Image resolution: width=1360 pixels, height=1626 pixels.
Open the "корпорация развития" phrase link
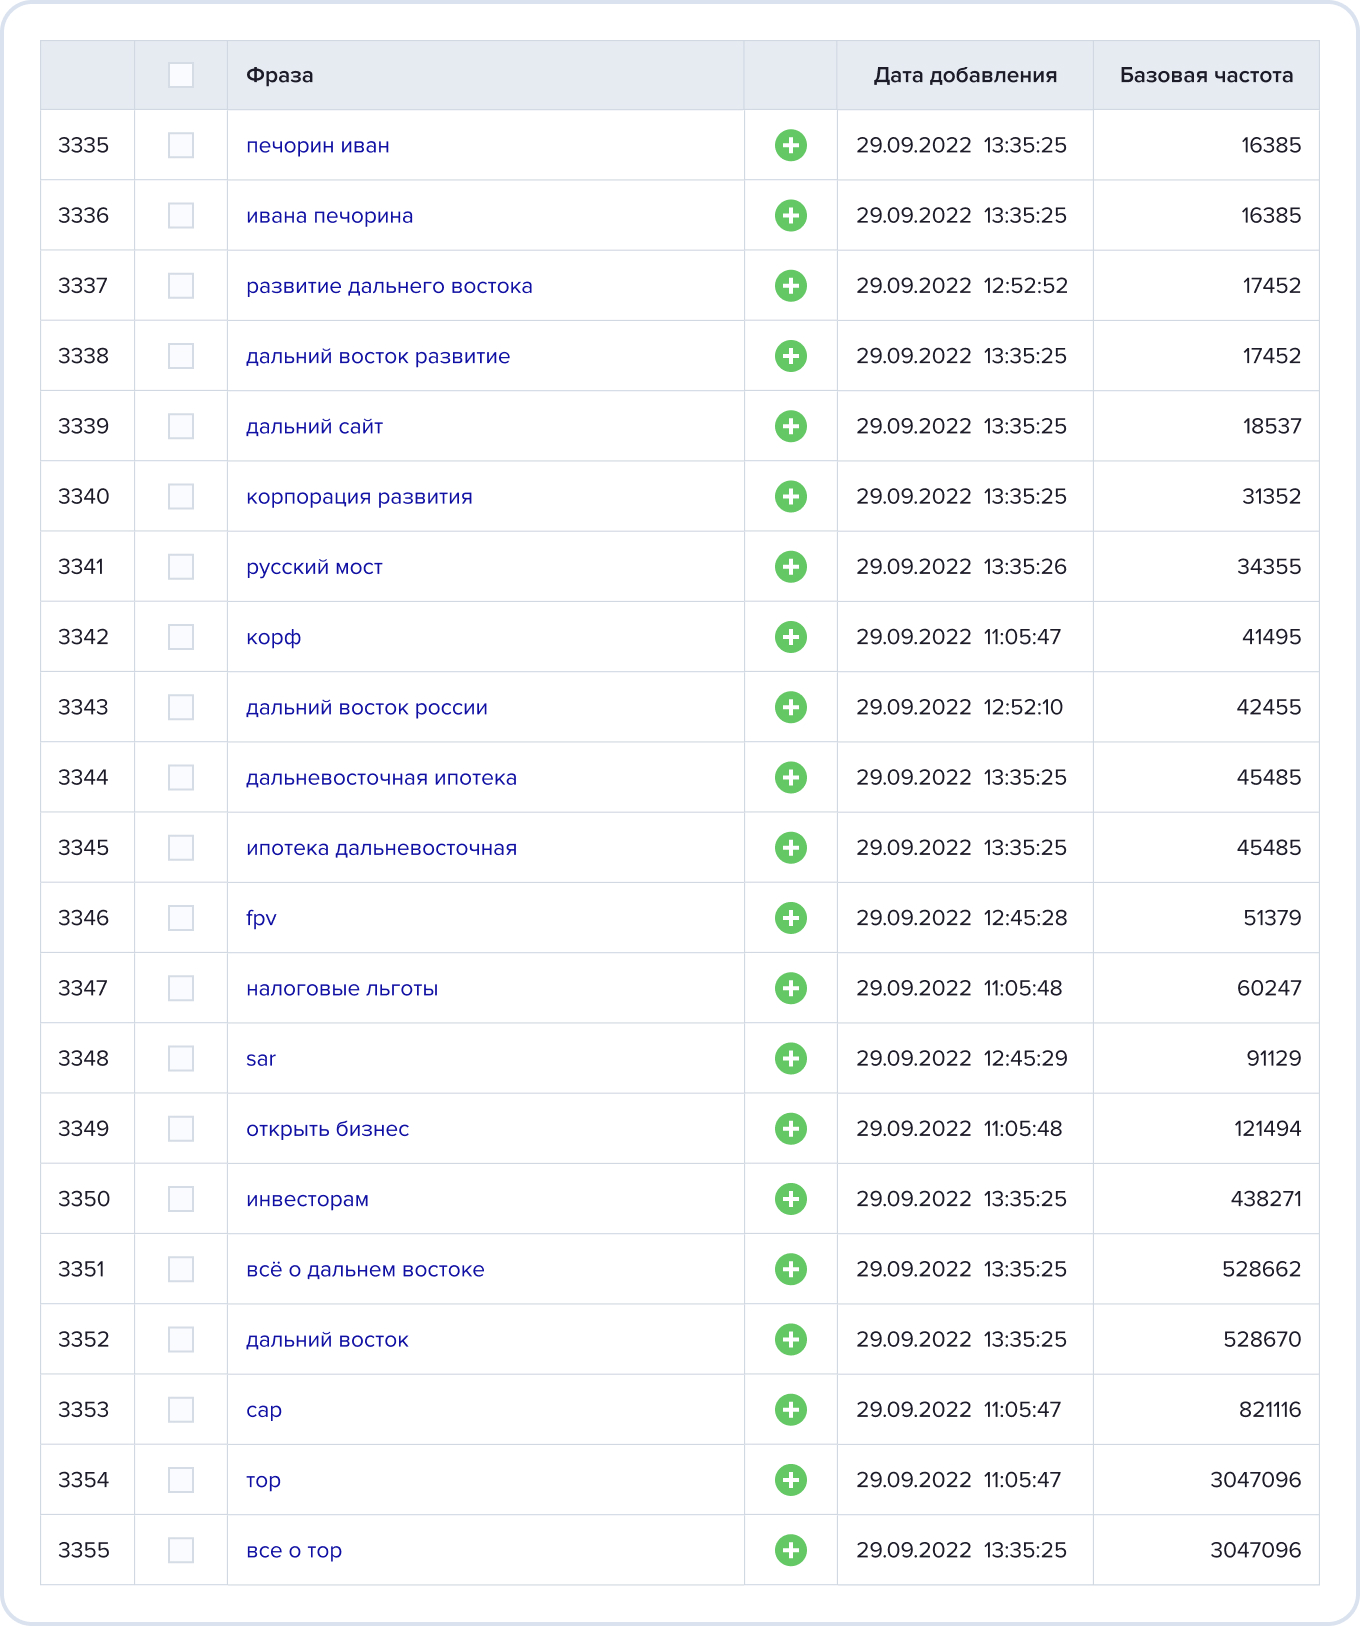click(x=359, y=497)
